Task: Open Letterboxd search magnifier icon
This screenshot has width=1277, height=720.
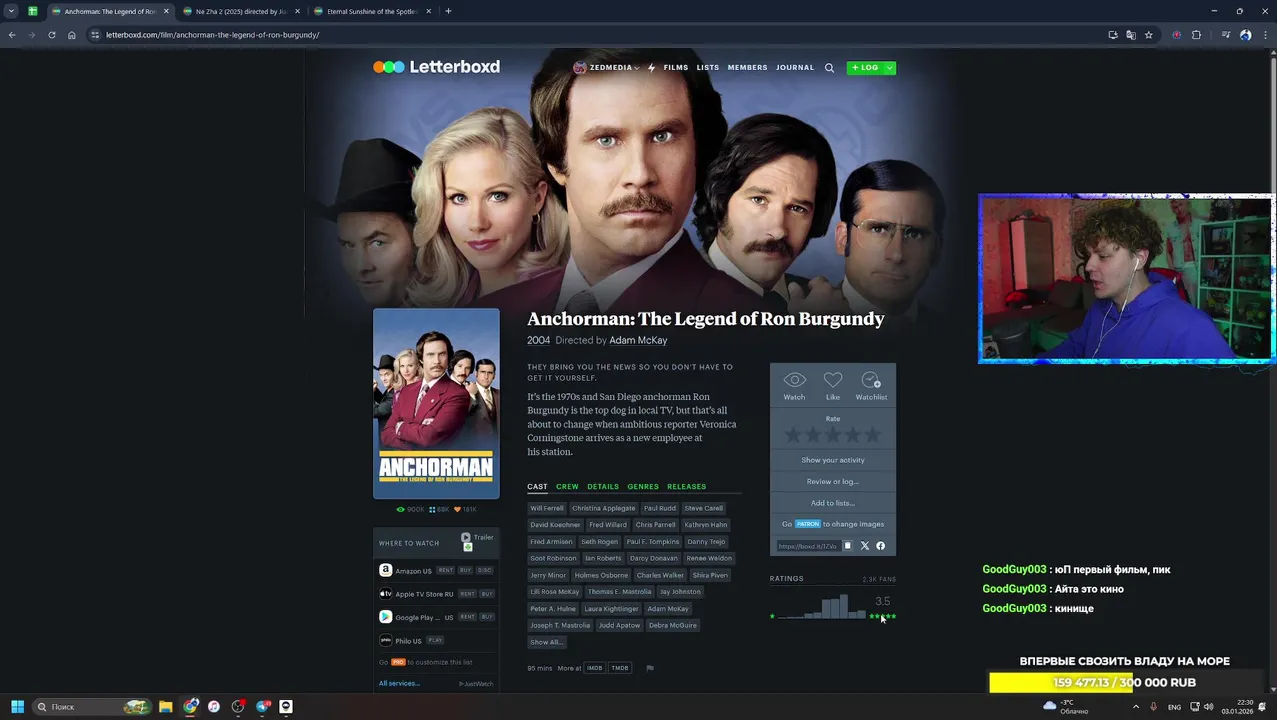Action: [x=829, y=68]
